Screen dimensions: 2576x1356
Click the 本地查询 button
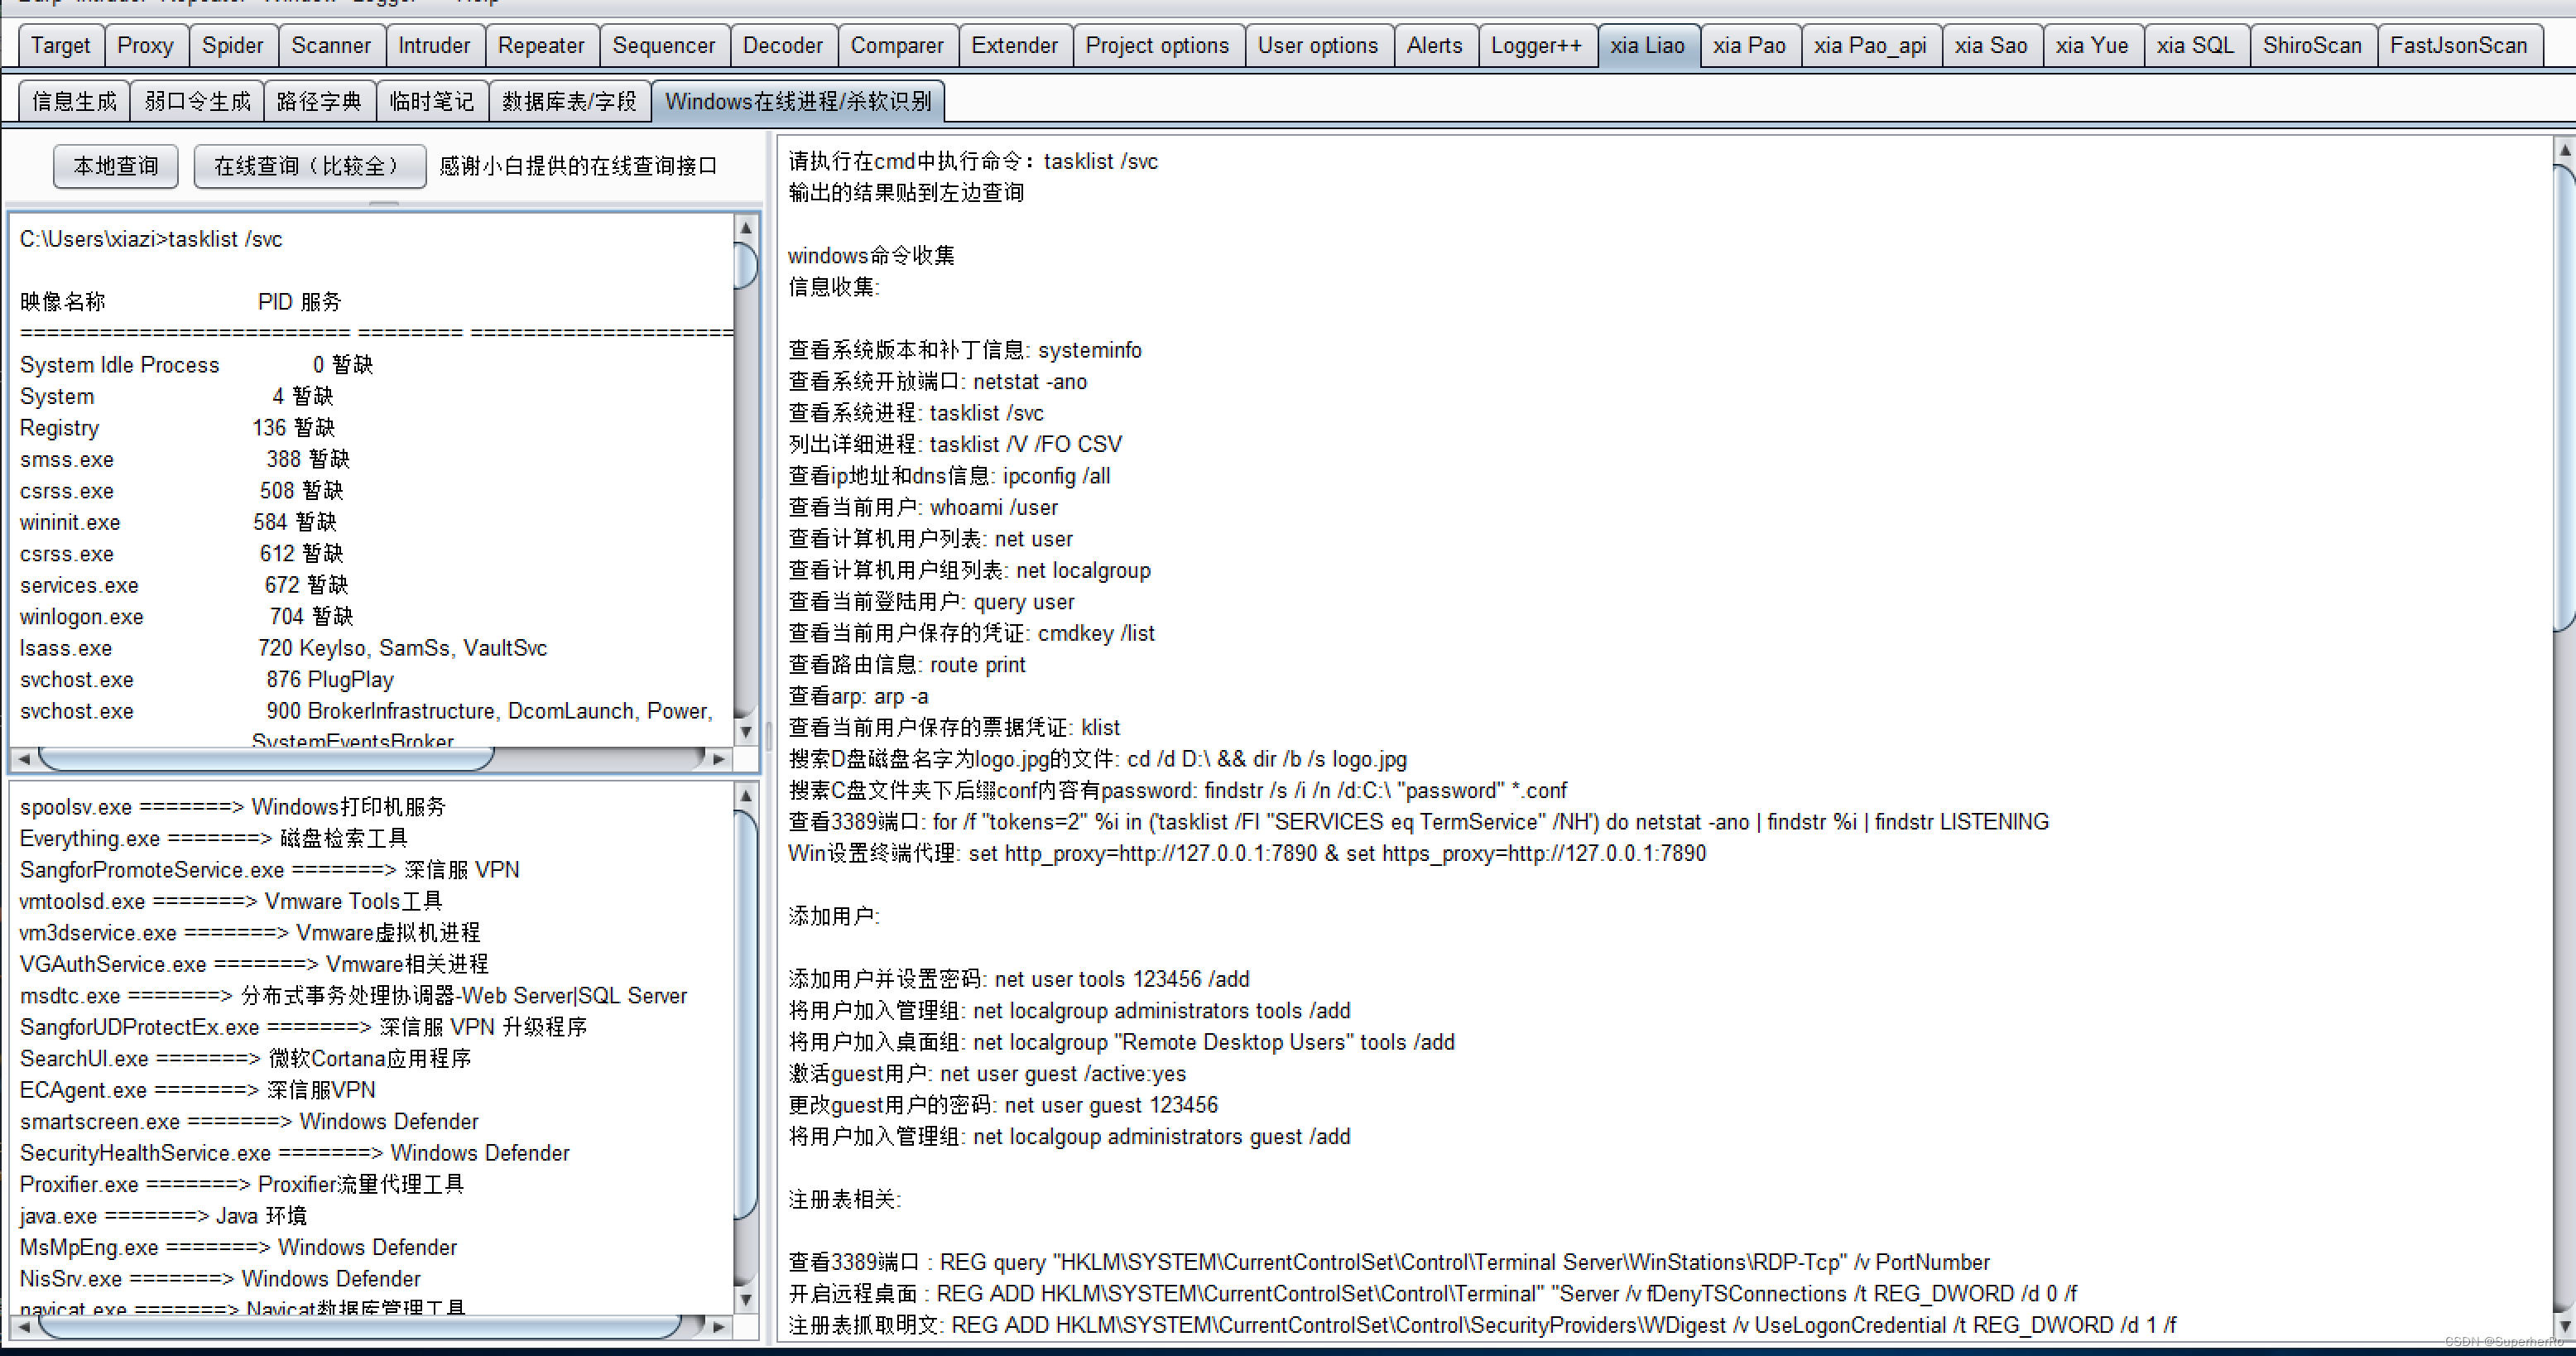tap(115, 166)
